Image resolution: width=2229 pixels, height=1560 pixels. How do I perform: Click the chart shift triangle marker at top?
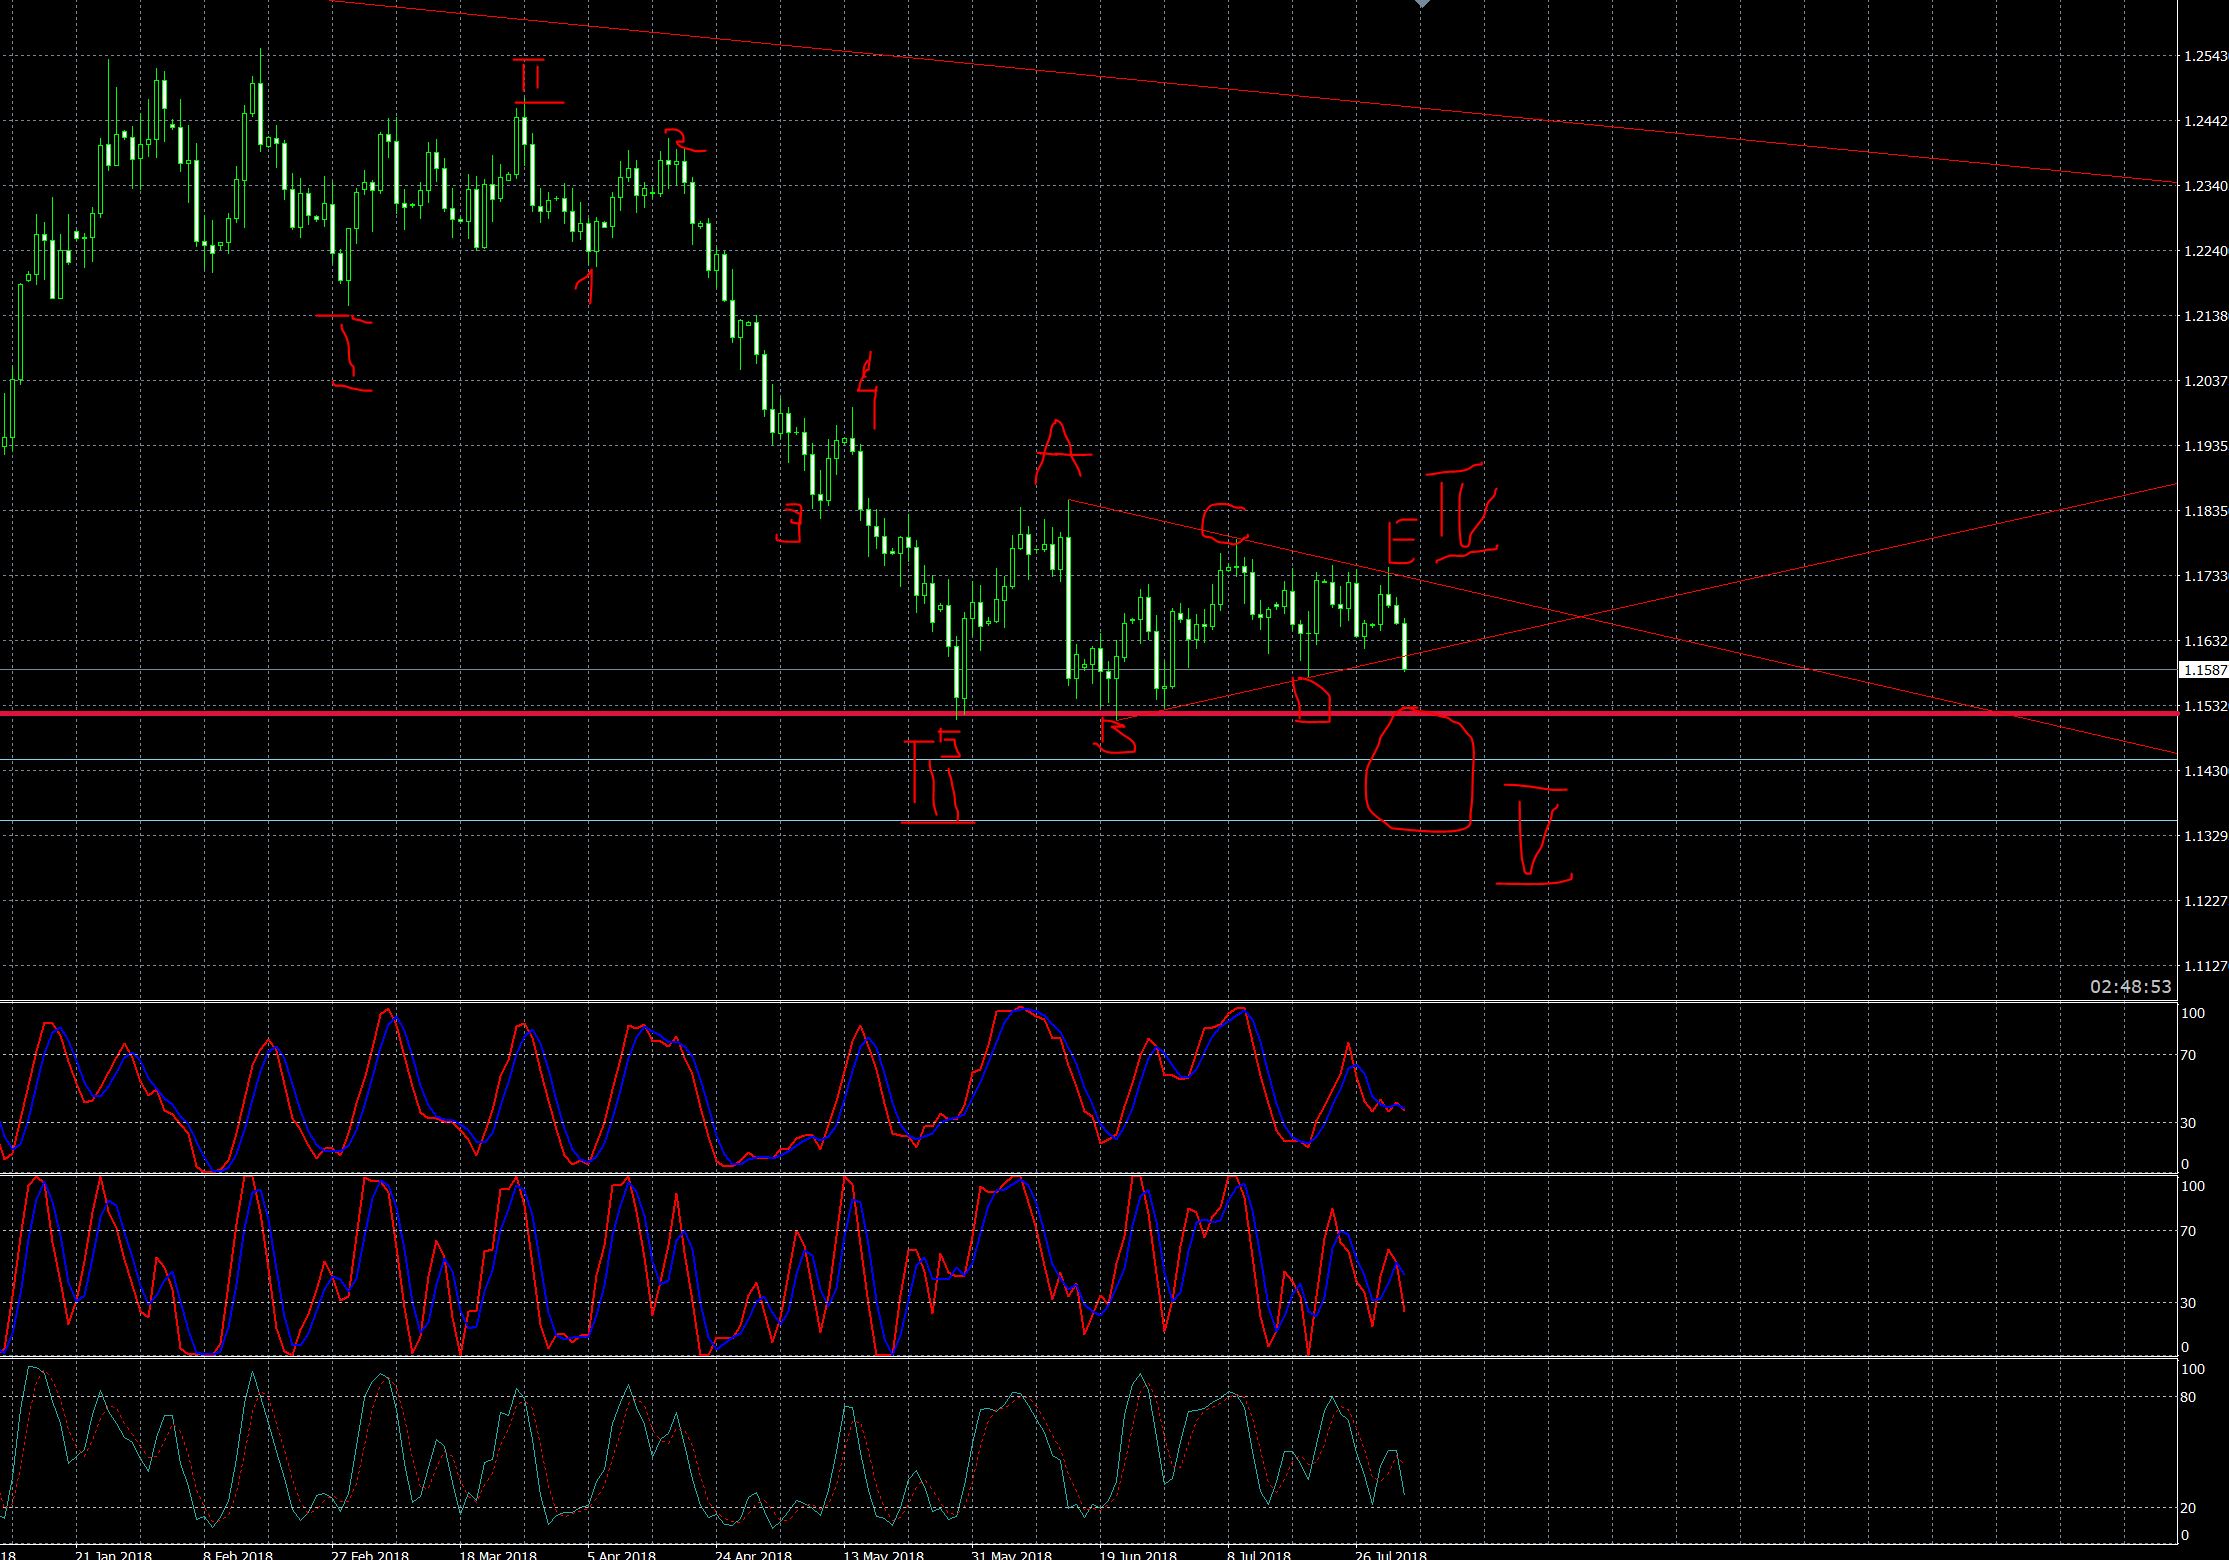click(1422, 3)
